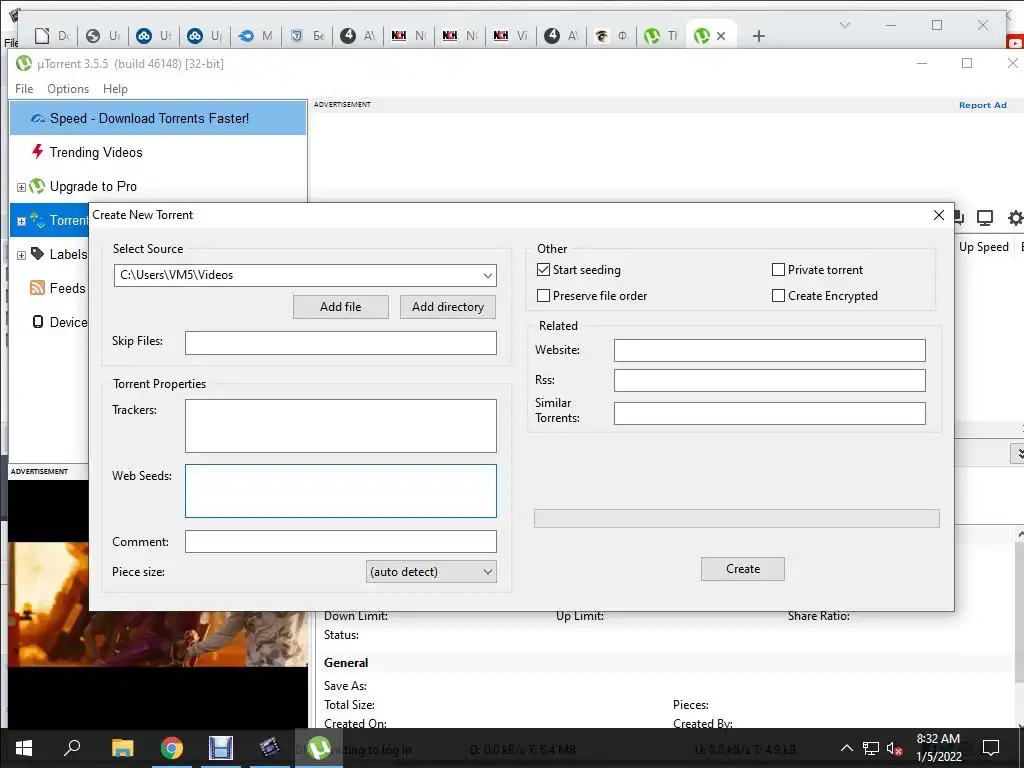Collapse the detail pane double chevron

coord(1019,453)
